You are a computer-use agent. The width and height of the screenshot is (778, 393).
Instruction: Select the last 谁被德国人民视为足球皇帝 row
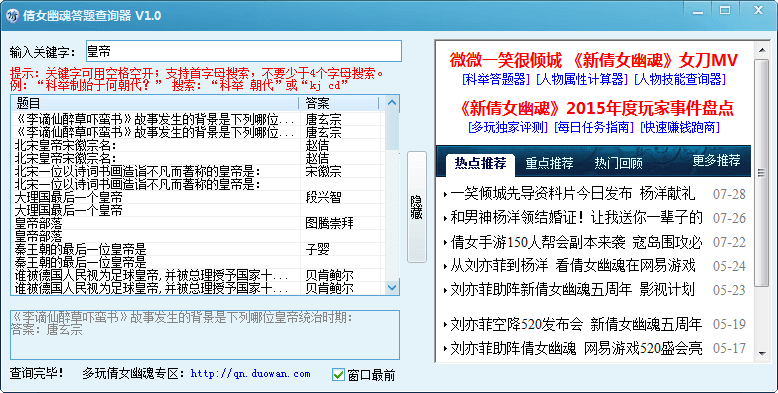(x=198, y=288)
